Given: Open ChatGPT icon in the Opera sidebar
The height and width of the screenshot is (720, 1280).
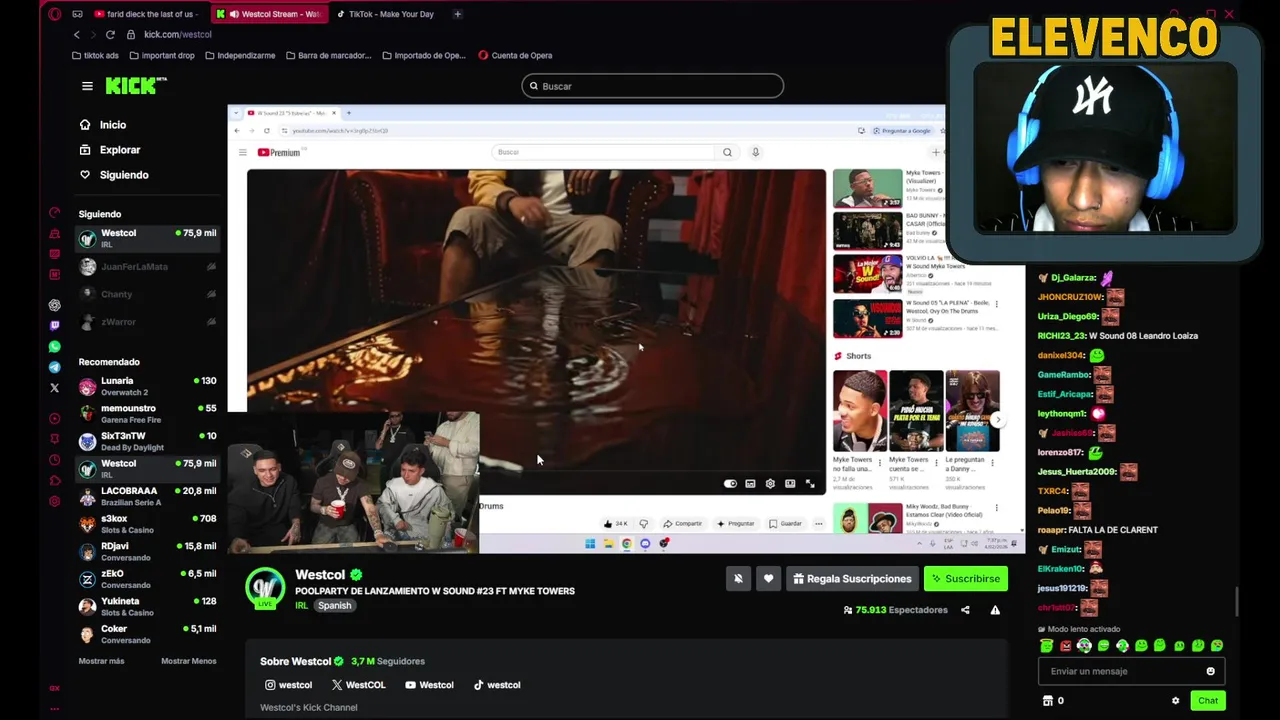Looking at the screenshot, I should [55, 305].
